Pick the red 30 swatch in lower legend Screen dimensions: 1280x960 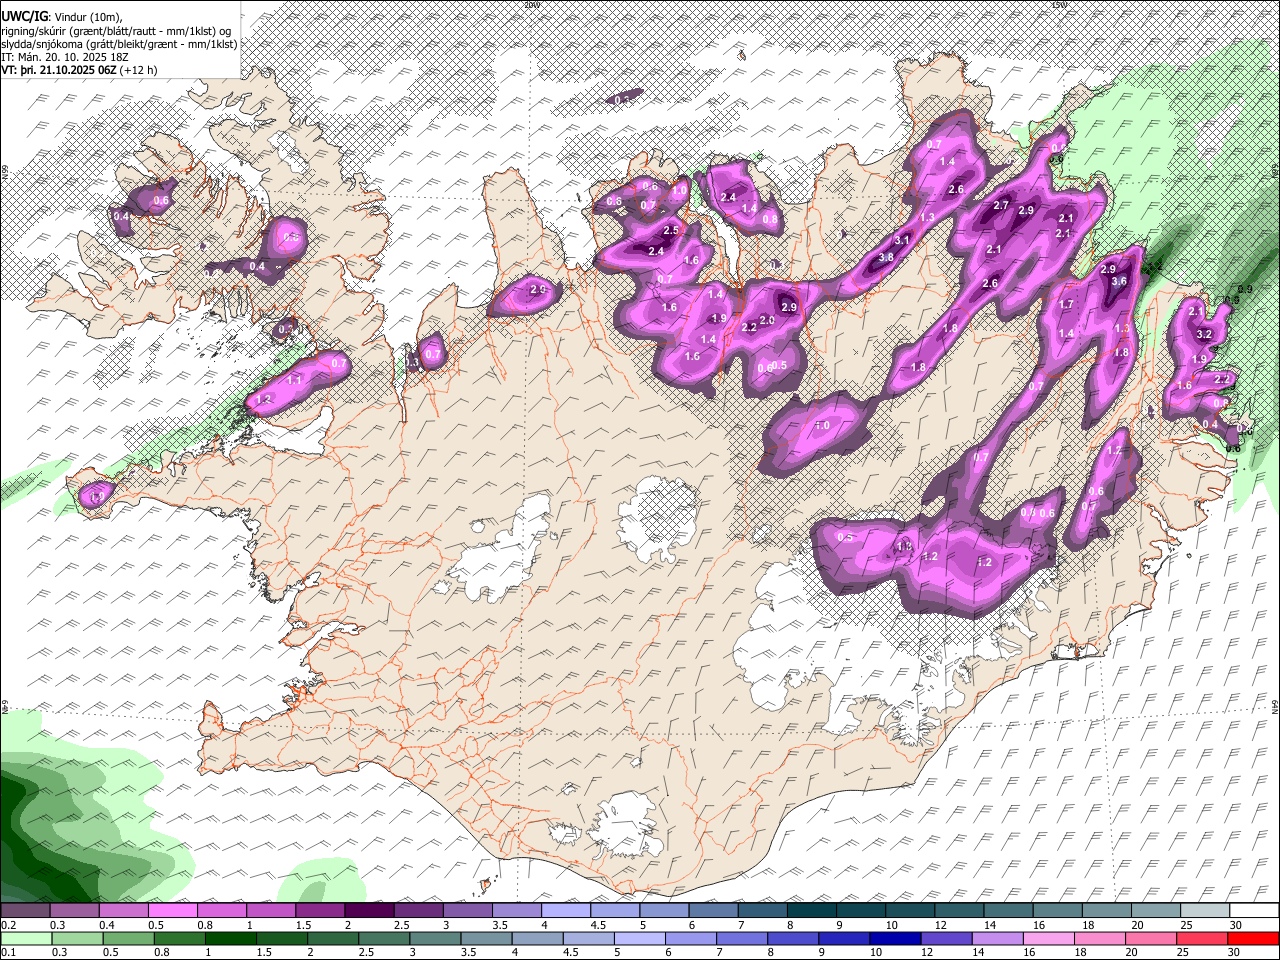coord(1252,939)
